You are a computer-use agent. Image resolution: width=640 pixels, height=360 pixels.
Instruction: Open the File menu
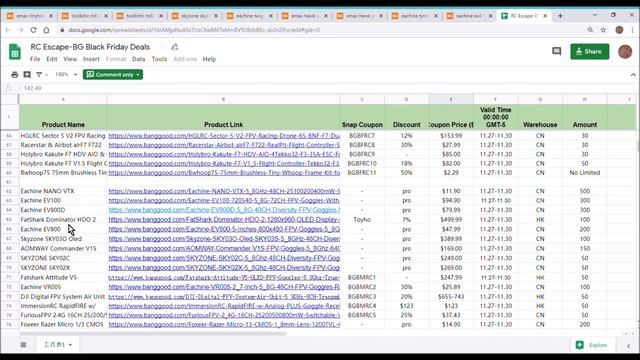pos(35,59)
